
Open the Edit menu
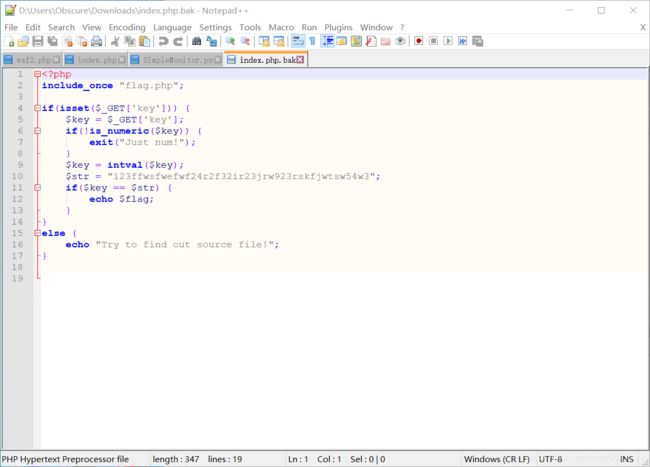pyautogui.click(x=33, y=27)
